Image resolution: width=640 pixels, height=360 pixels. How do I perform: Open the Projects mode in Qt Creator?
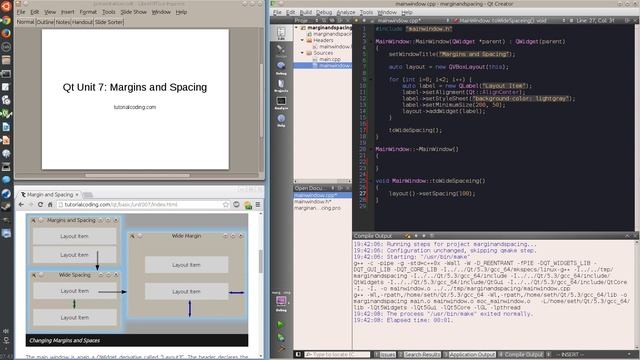281,85
